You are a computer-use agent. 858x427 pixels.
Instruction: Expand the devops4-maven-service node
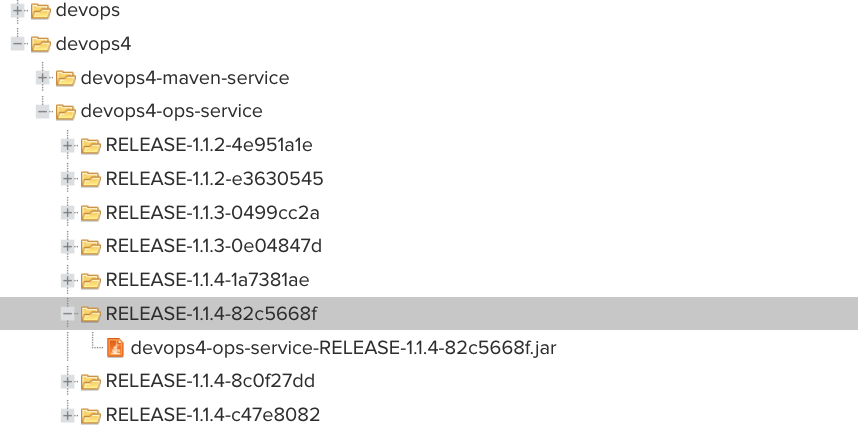point(43,78)
